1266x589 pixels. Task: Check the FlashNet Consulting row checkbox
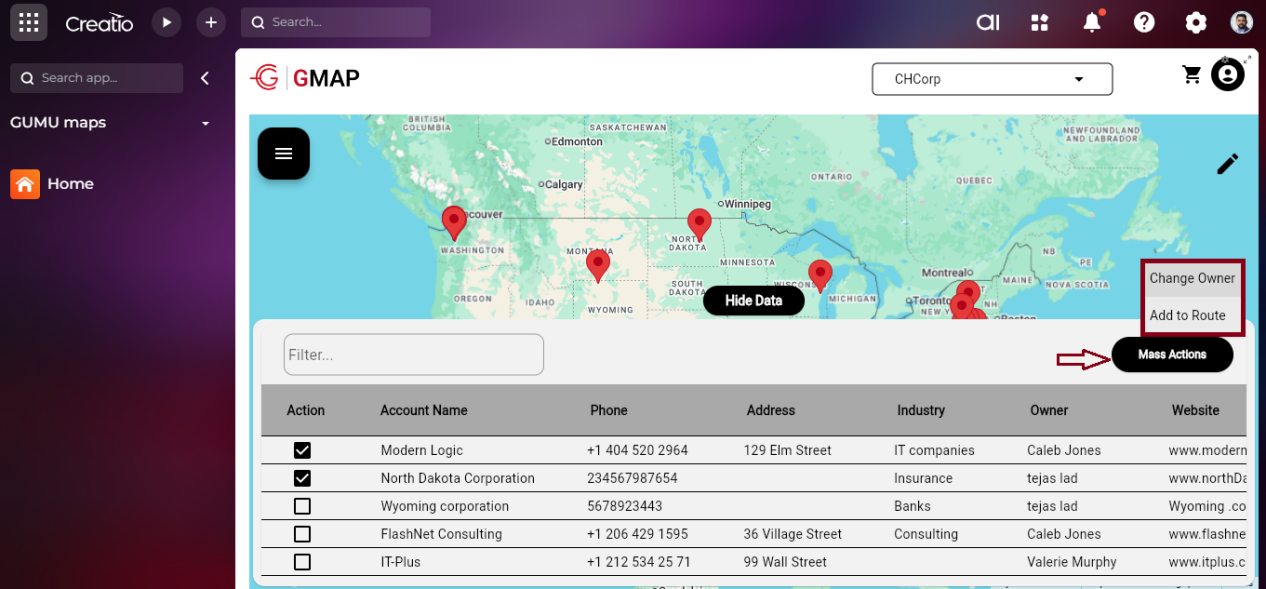pyautogui.click(x=302, y=534)
